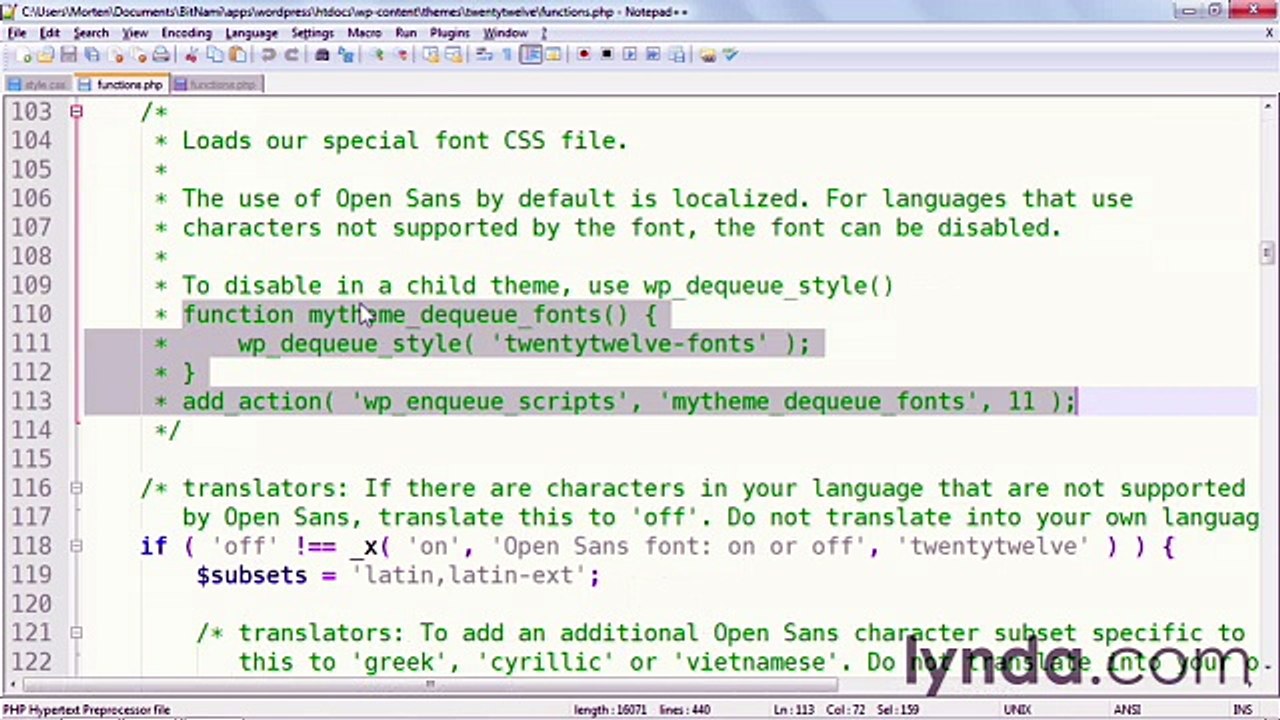Open the user defined language dialog icon
The image size is (1280, 720).
pos(553,55)
